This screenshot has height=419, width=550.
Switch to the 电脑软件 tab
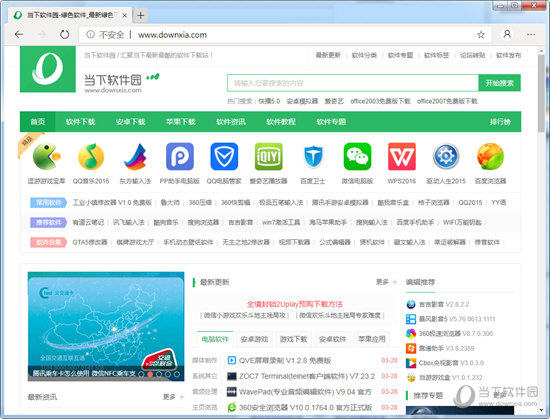tap(215, 339)
